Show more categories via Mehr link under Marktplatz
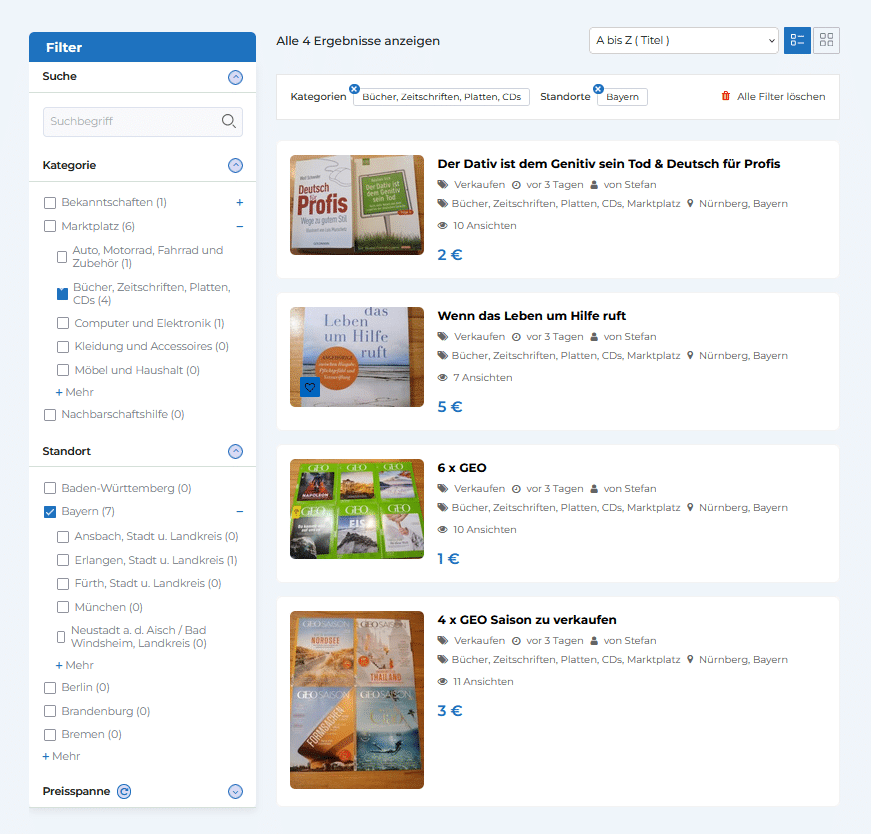Image resolution: width=871 pixels, height=834 pixels. click(x=75, y=392)
